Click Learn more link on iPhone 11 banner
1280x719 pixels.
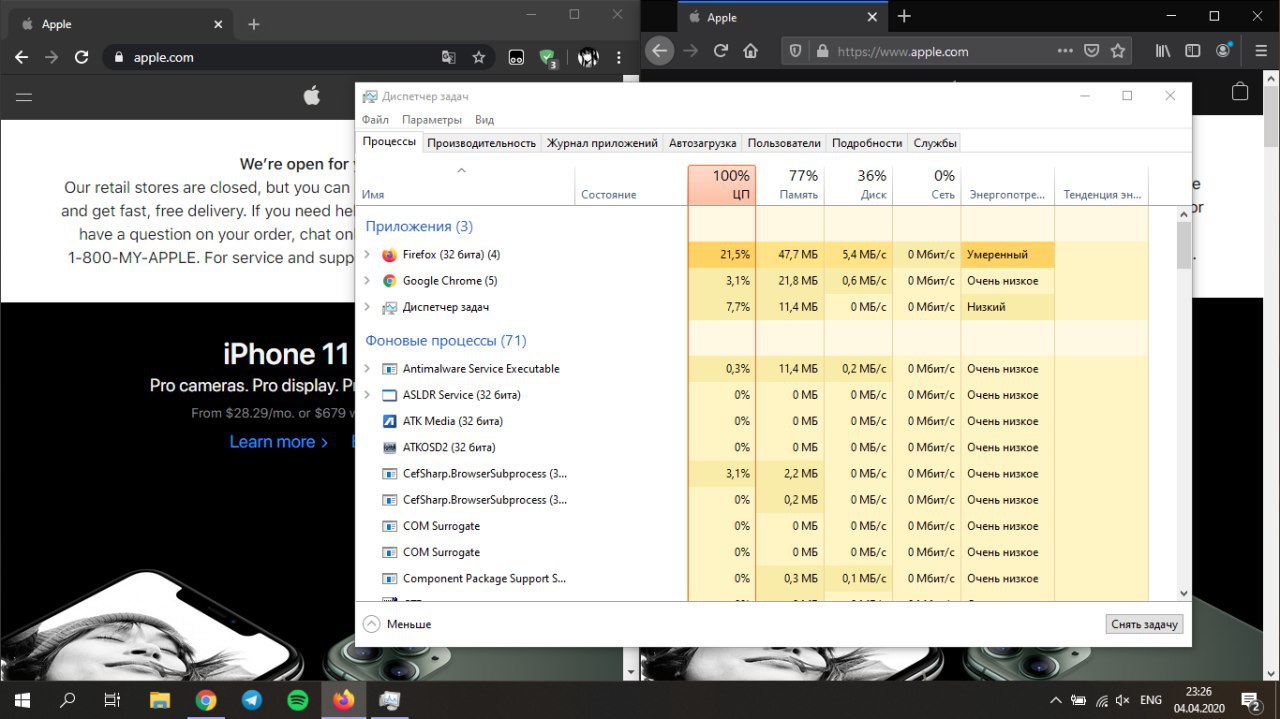tap(279, 442)
